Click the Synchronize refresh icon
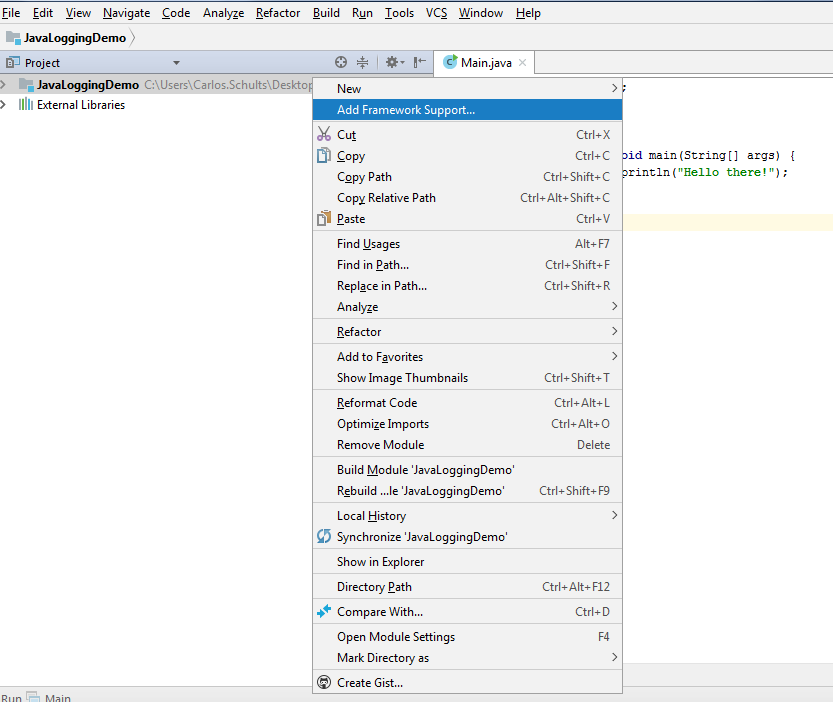Viewport: 833px width, 702px height. pos(323,537)
